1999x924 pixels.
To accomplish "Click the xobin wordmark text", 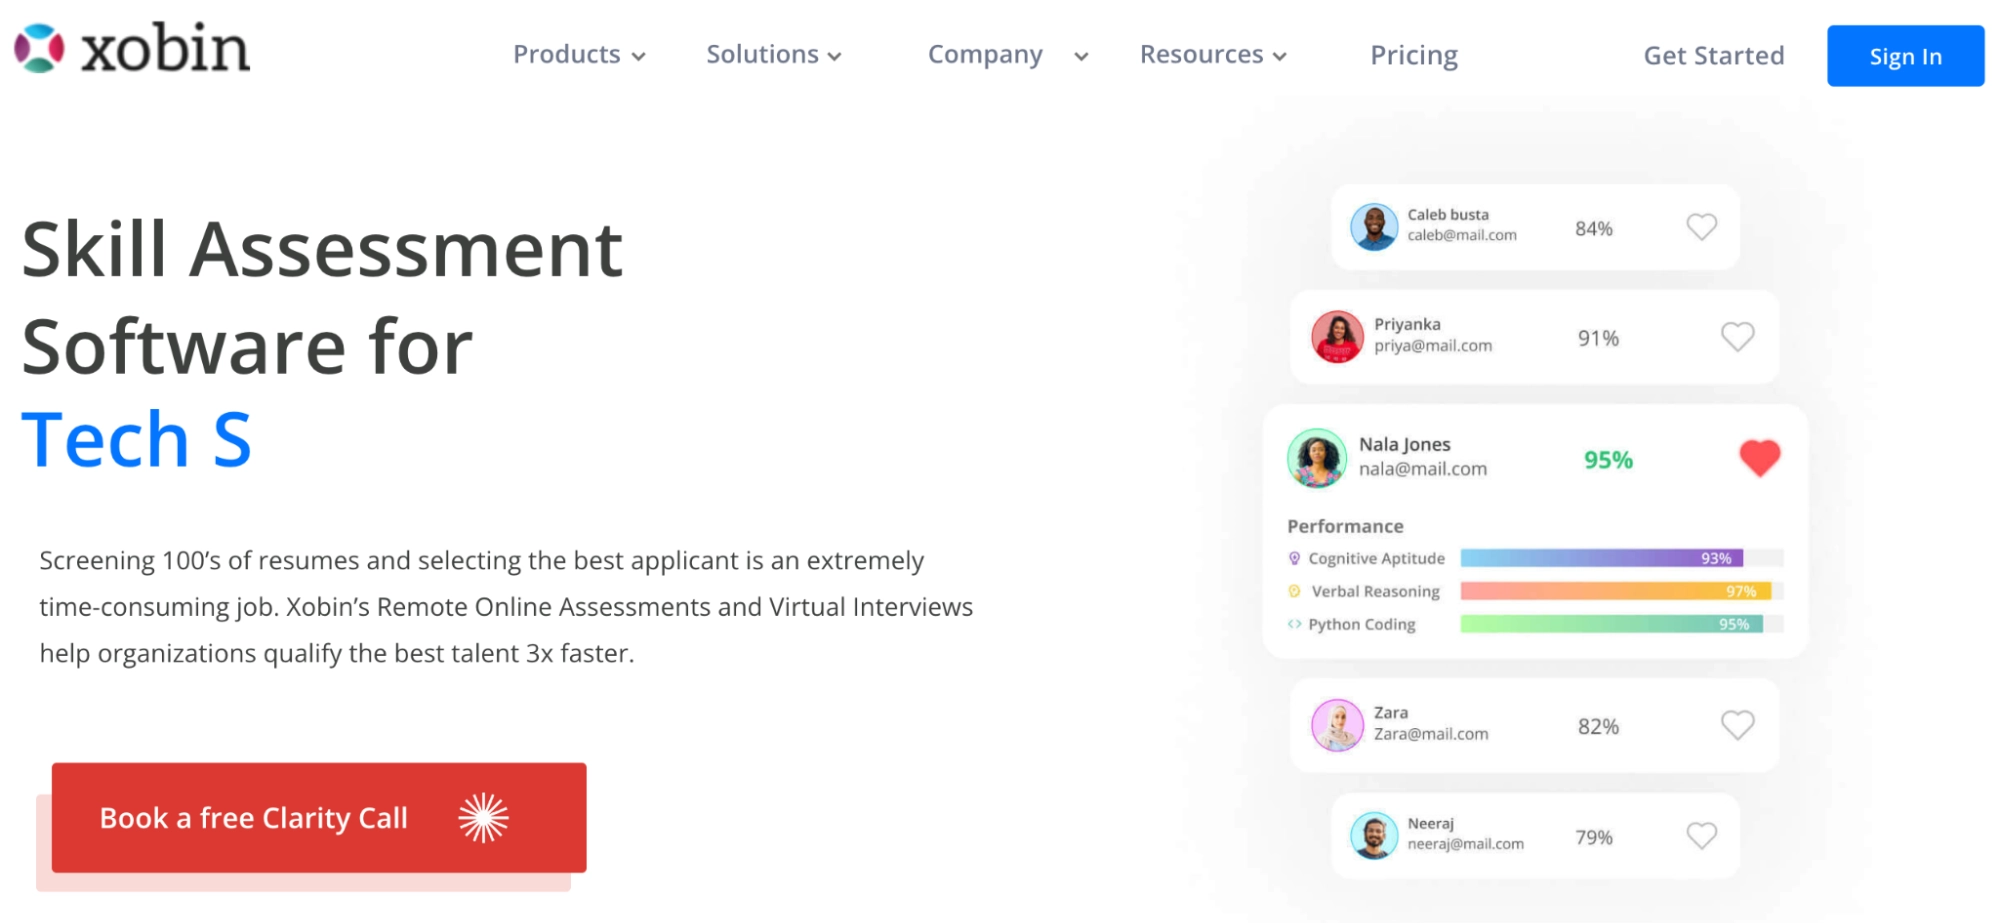I will coord(165,48).
